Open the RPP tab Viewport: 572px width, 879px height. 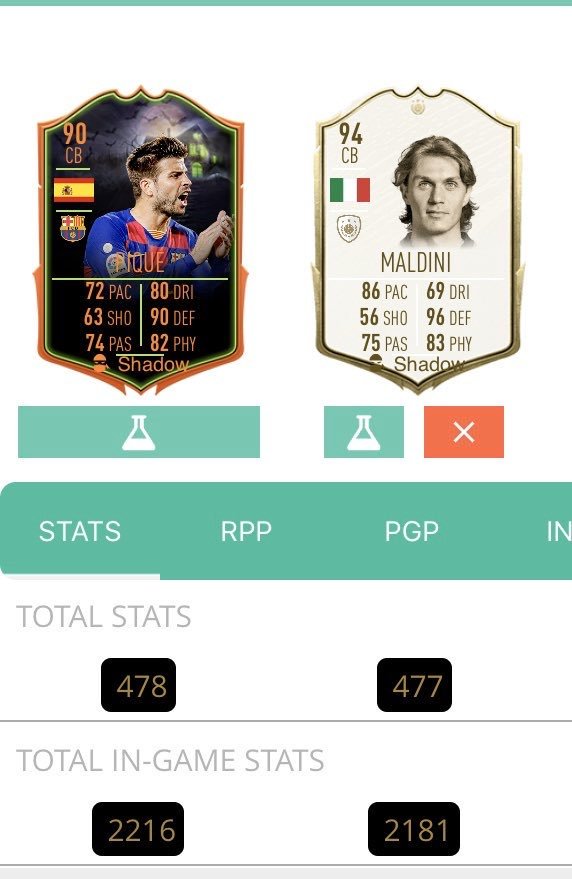[246, 531]
